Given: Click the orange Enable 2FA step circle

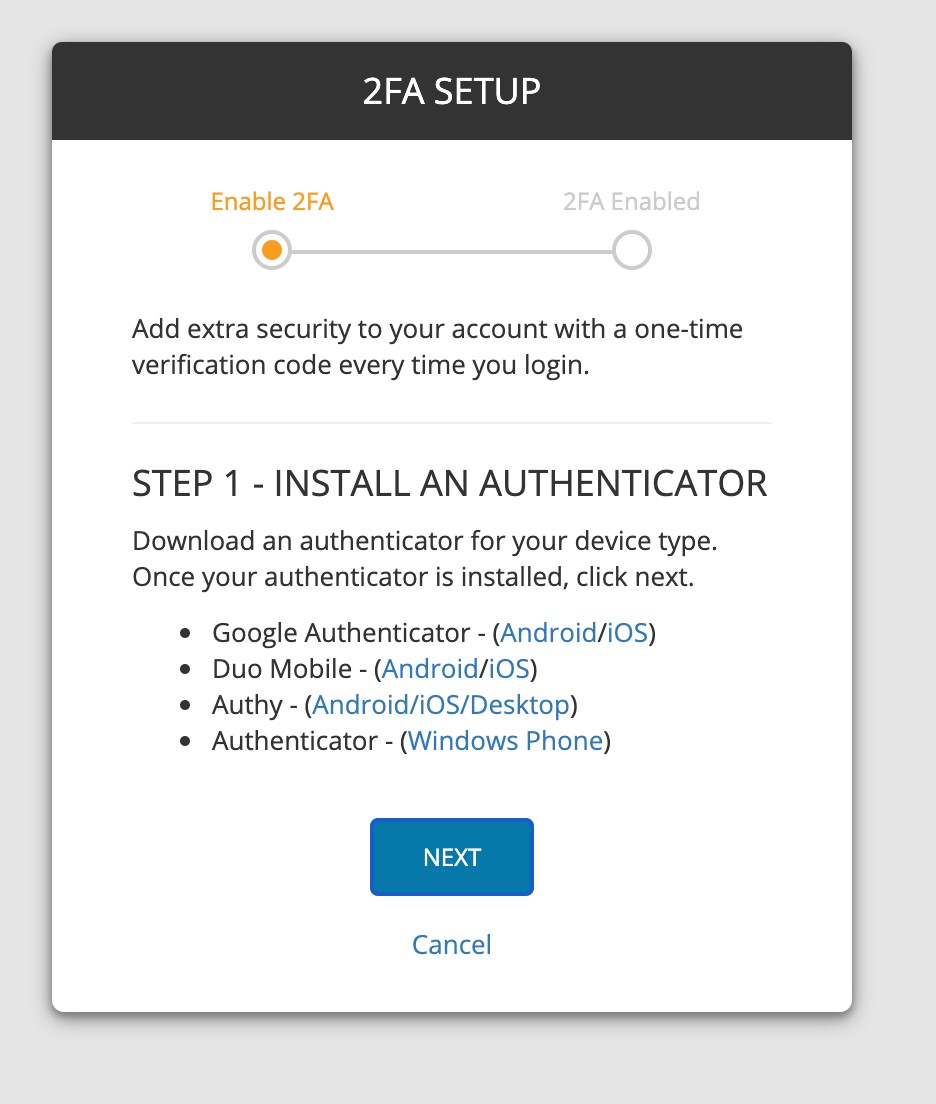Looking at the screenshot, I should click(x=272, y=250).
